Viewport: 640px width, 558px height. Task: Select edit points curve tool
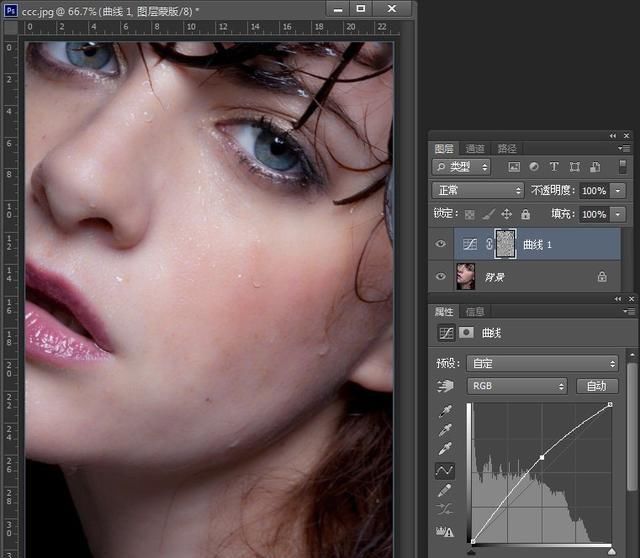click(444, 471)
